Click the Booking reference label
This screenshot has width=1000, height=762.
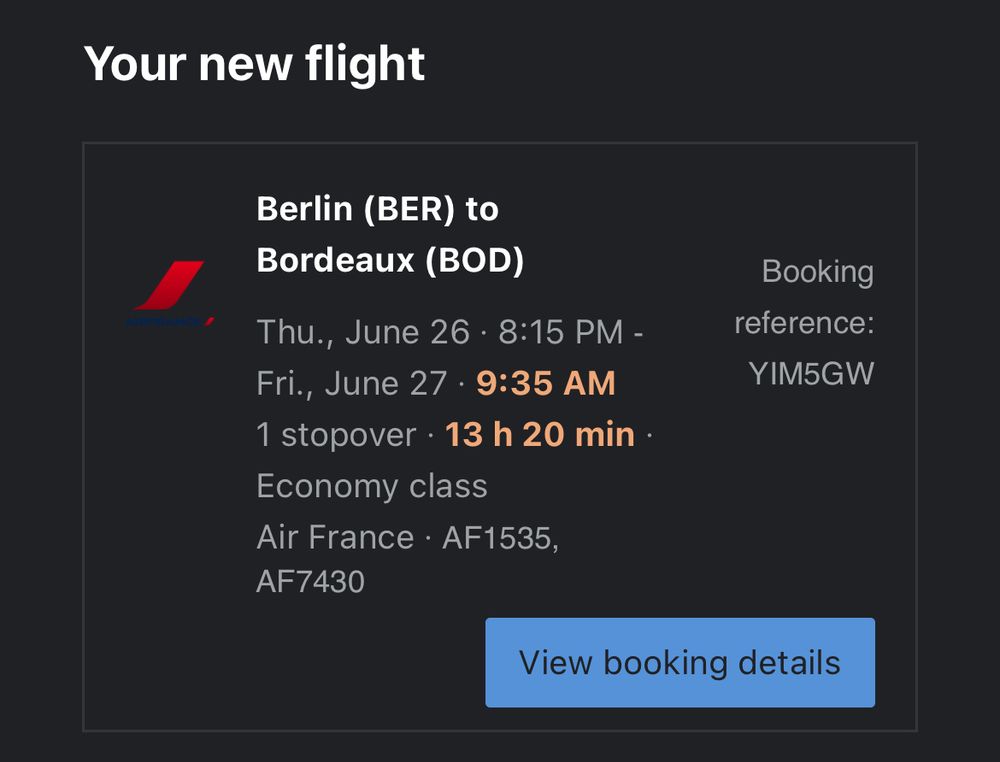[804, 297]
